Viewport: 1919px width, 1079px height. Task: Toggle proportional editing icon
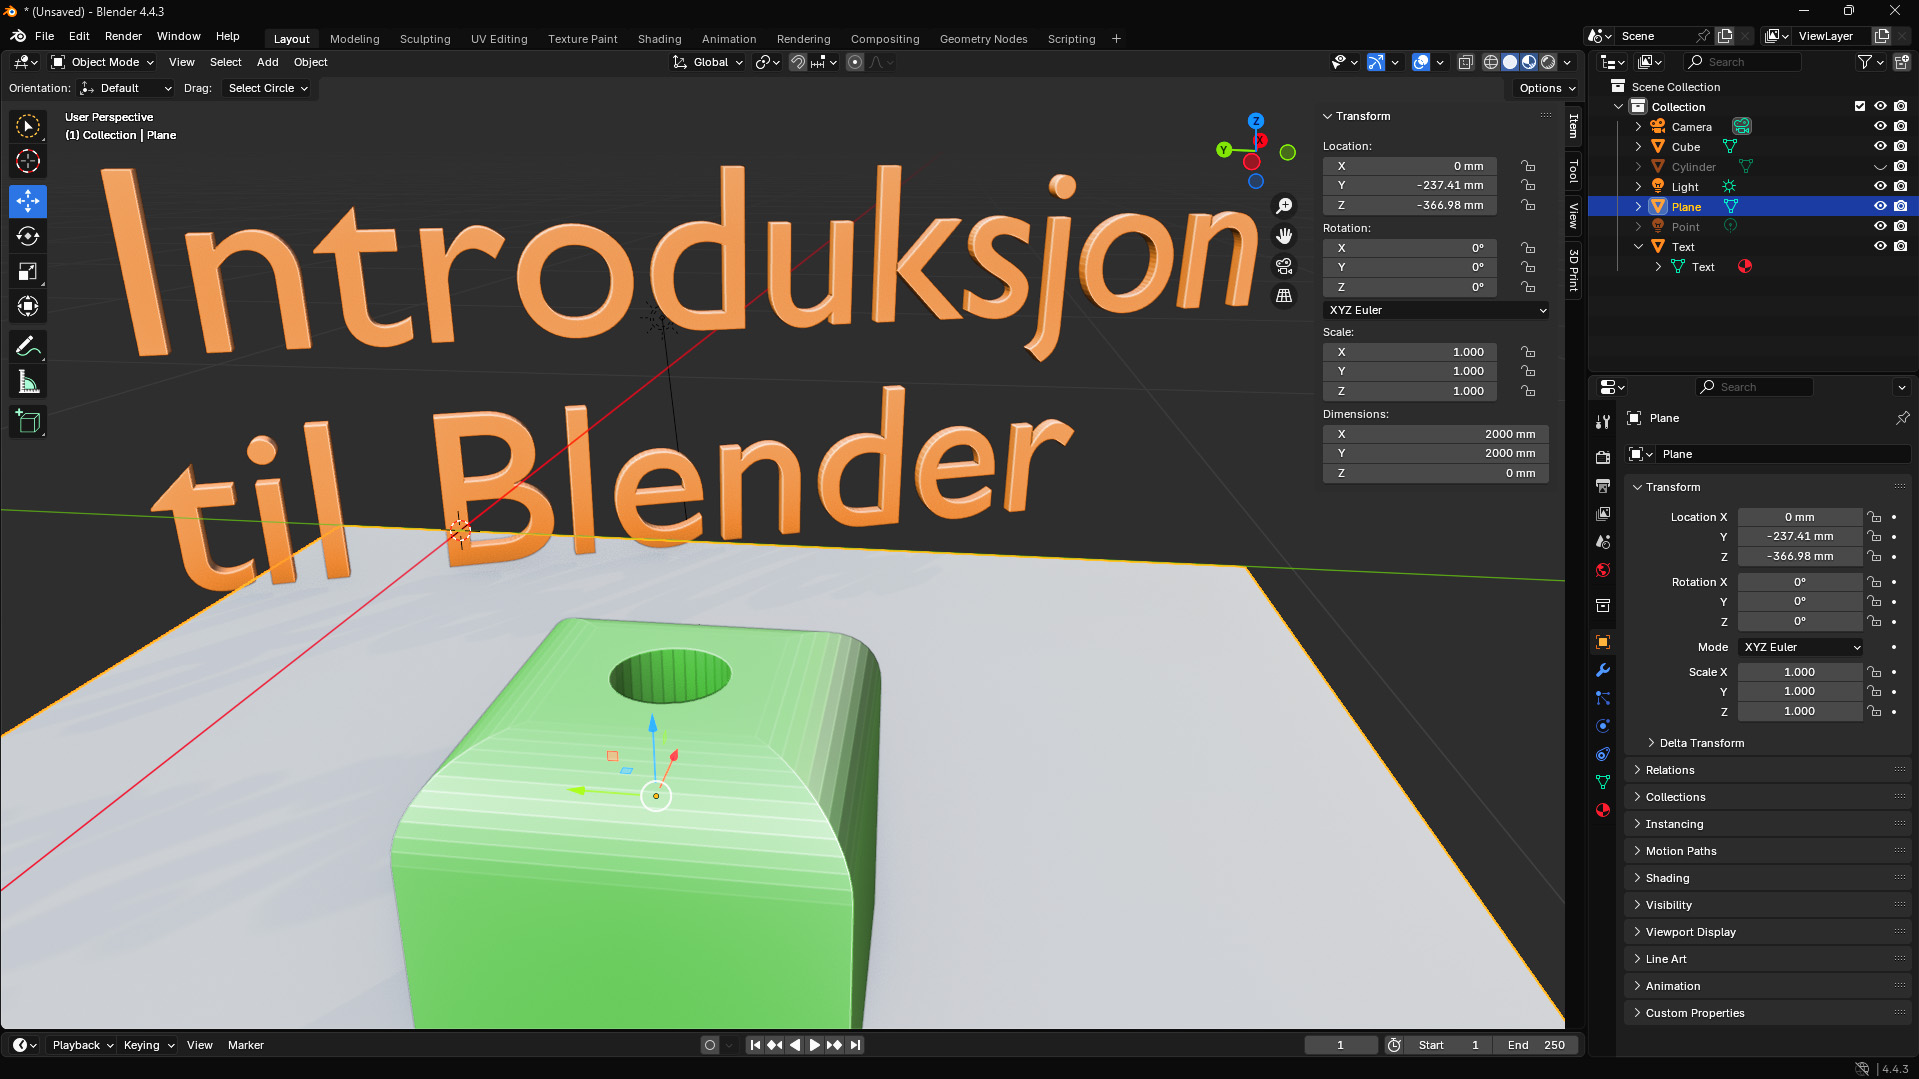[x=855, y=62]
